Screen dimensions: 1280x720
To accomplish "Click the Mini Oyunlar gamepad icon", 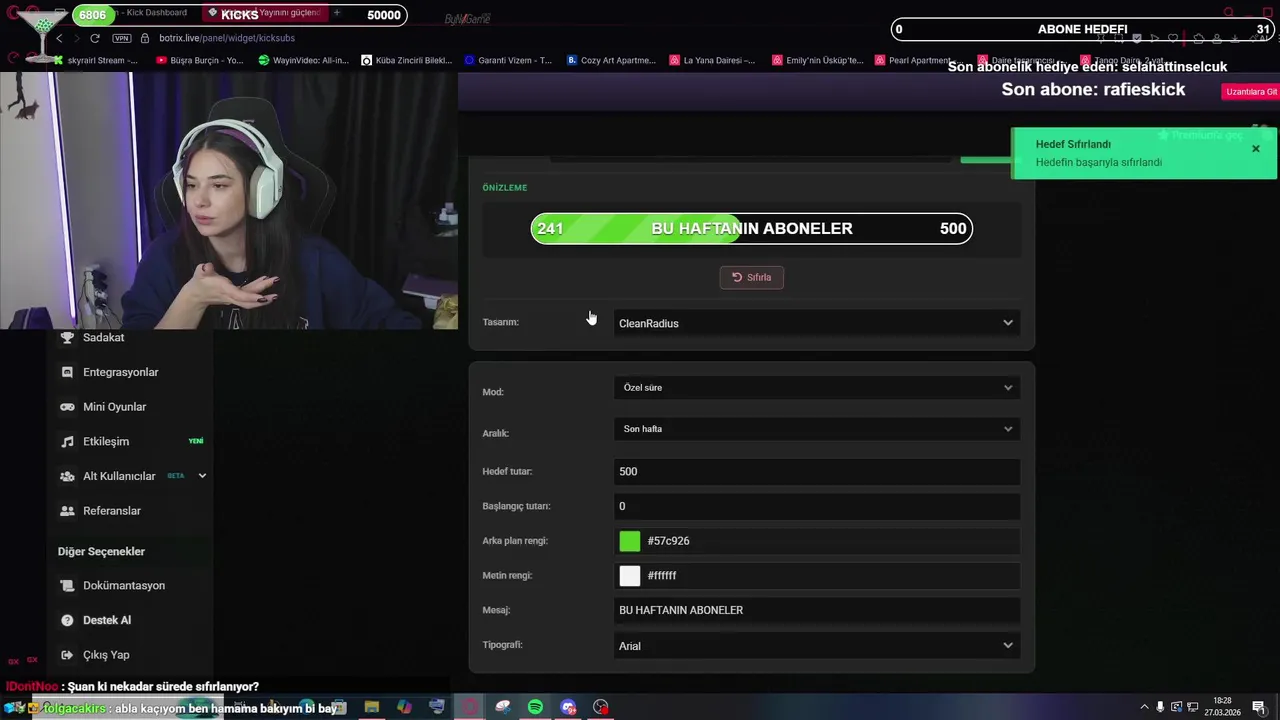I will coord(67,407).
